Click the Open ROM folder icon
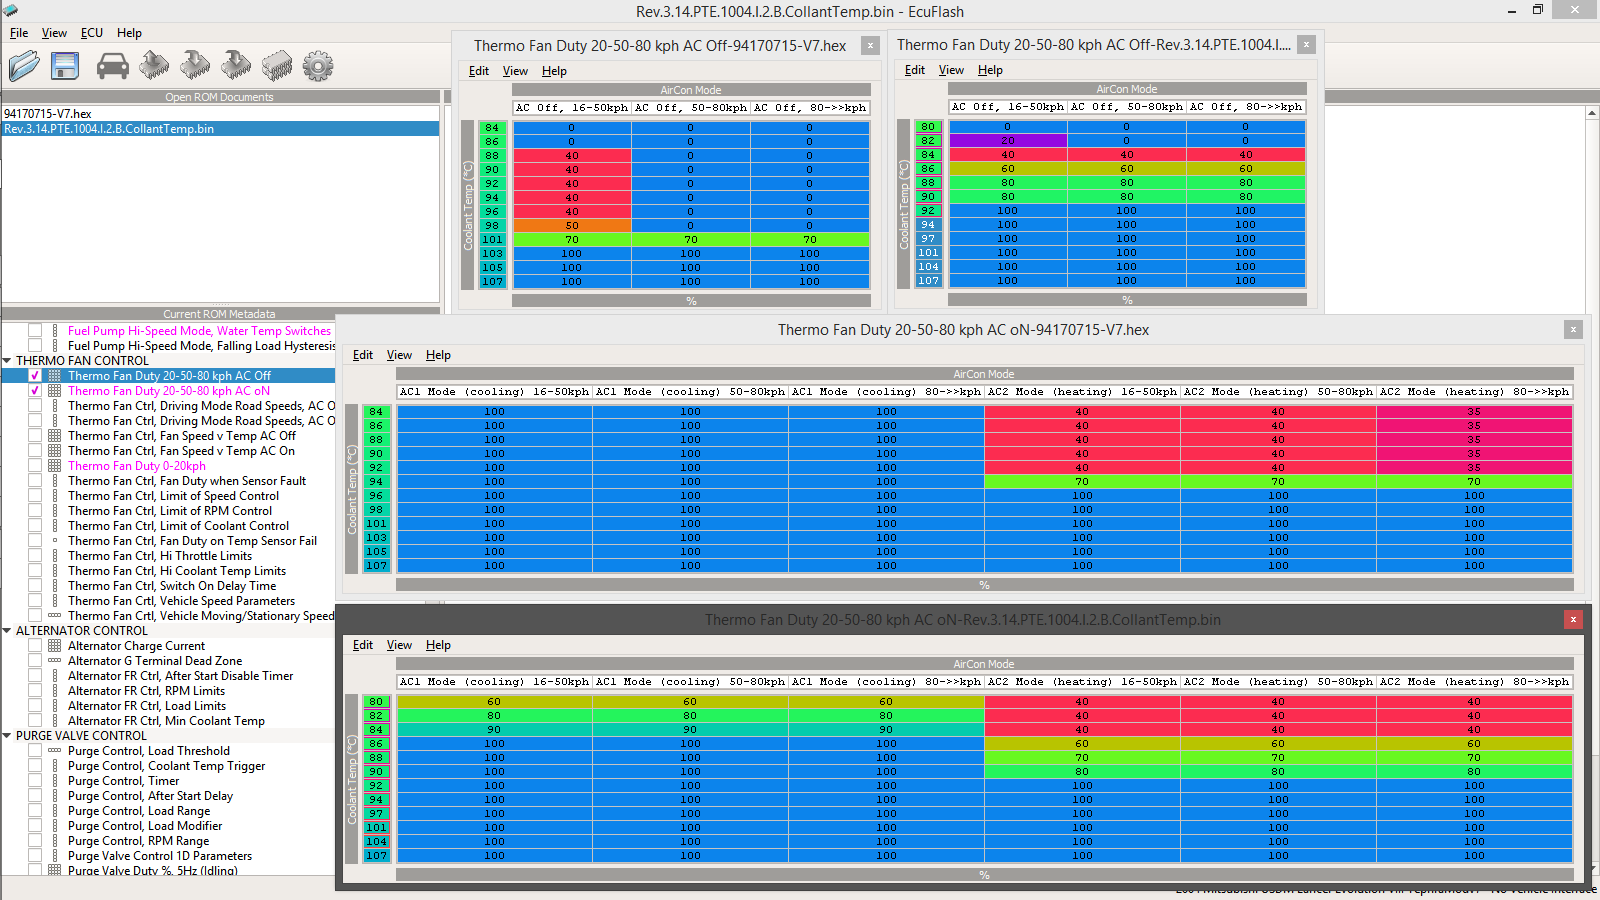Screen dimensions: 1600x900 coord(24,66)
